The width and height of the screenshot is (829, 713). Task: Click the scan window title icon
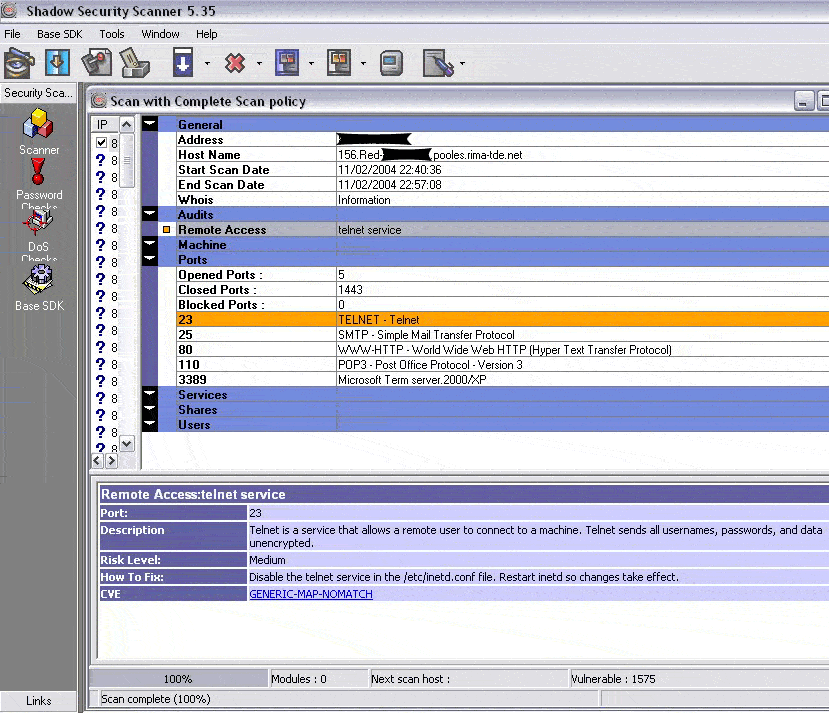pos(98,100)
